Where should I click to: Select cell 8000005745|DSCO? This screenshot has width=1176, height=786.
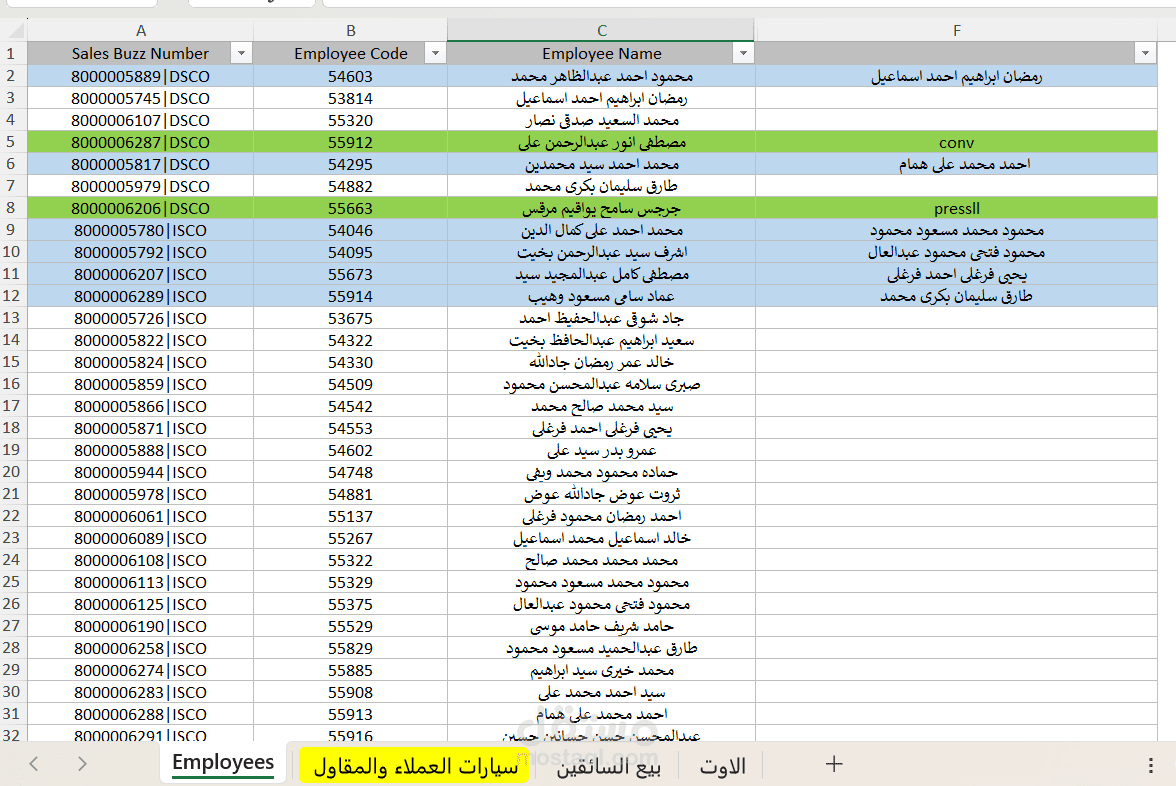140,98
